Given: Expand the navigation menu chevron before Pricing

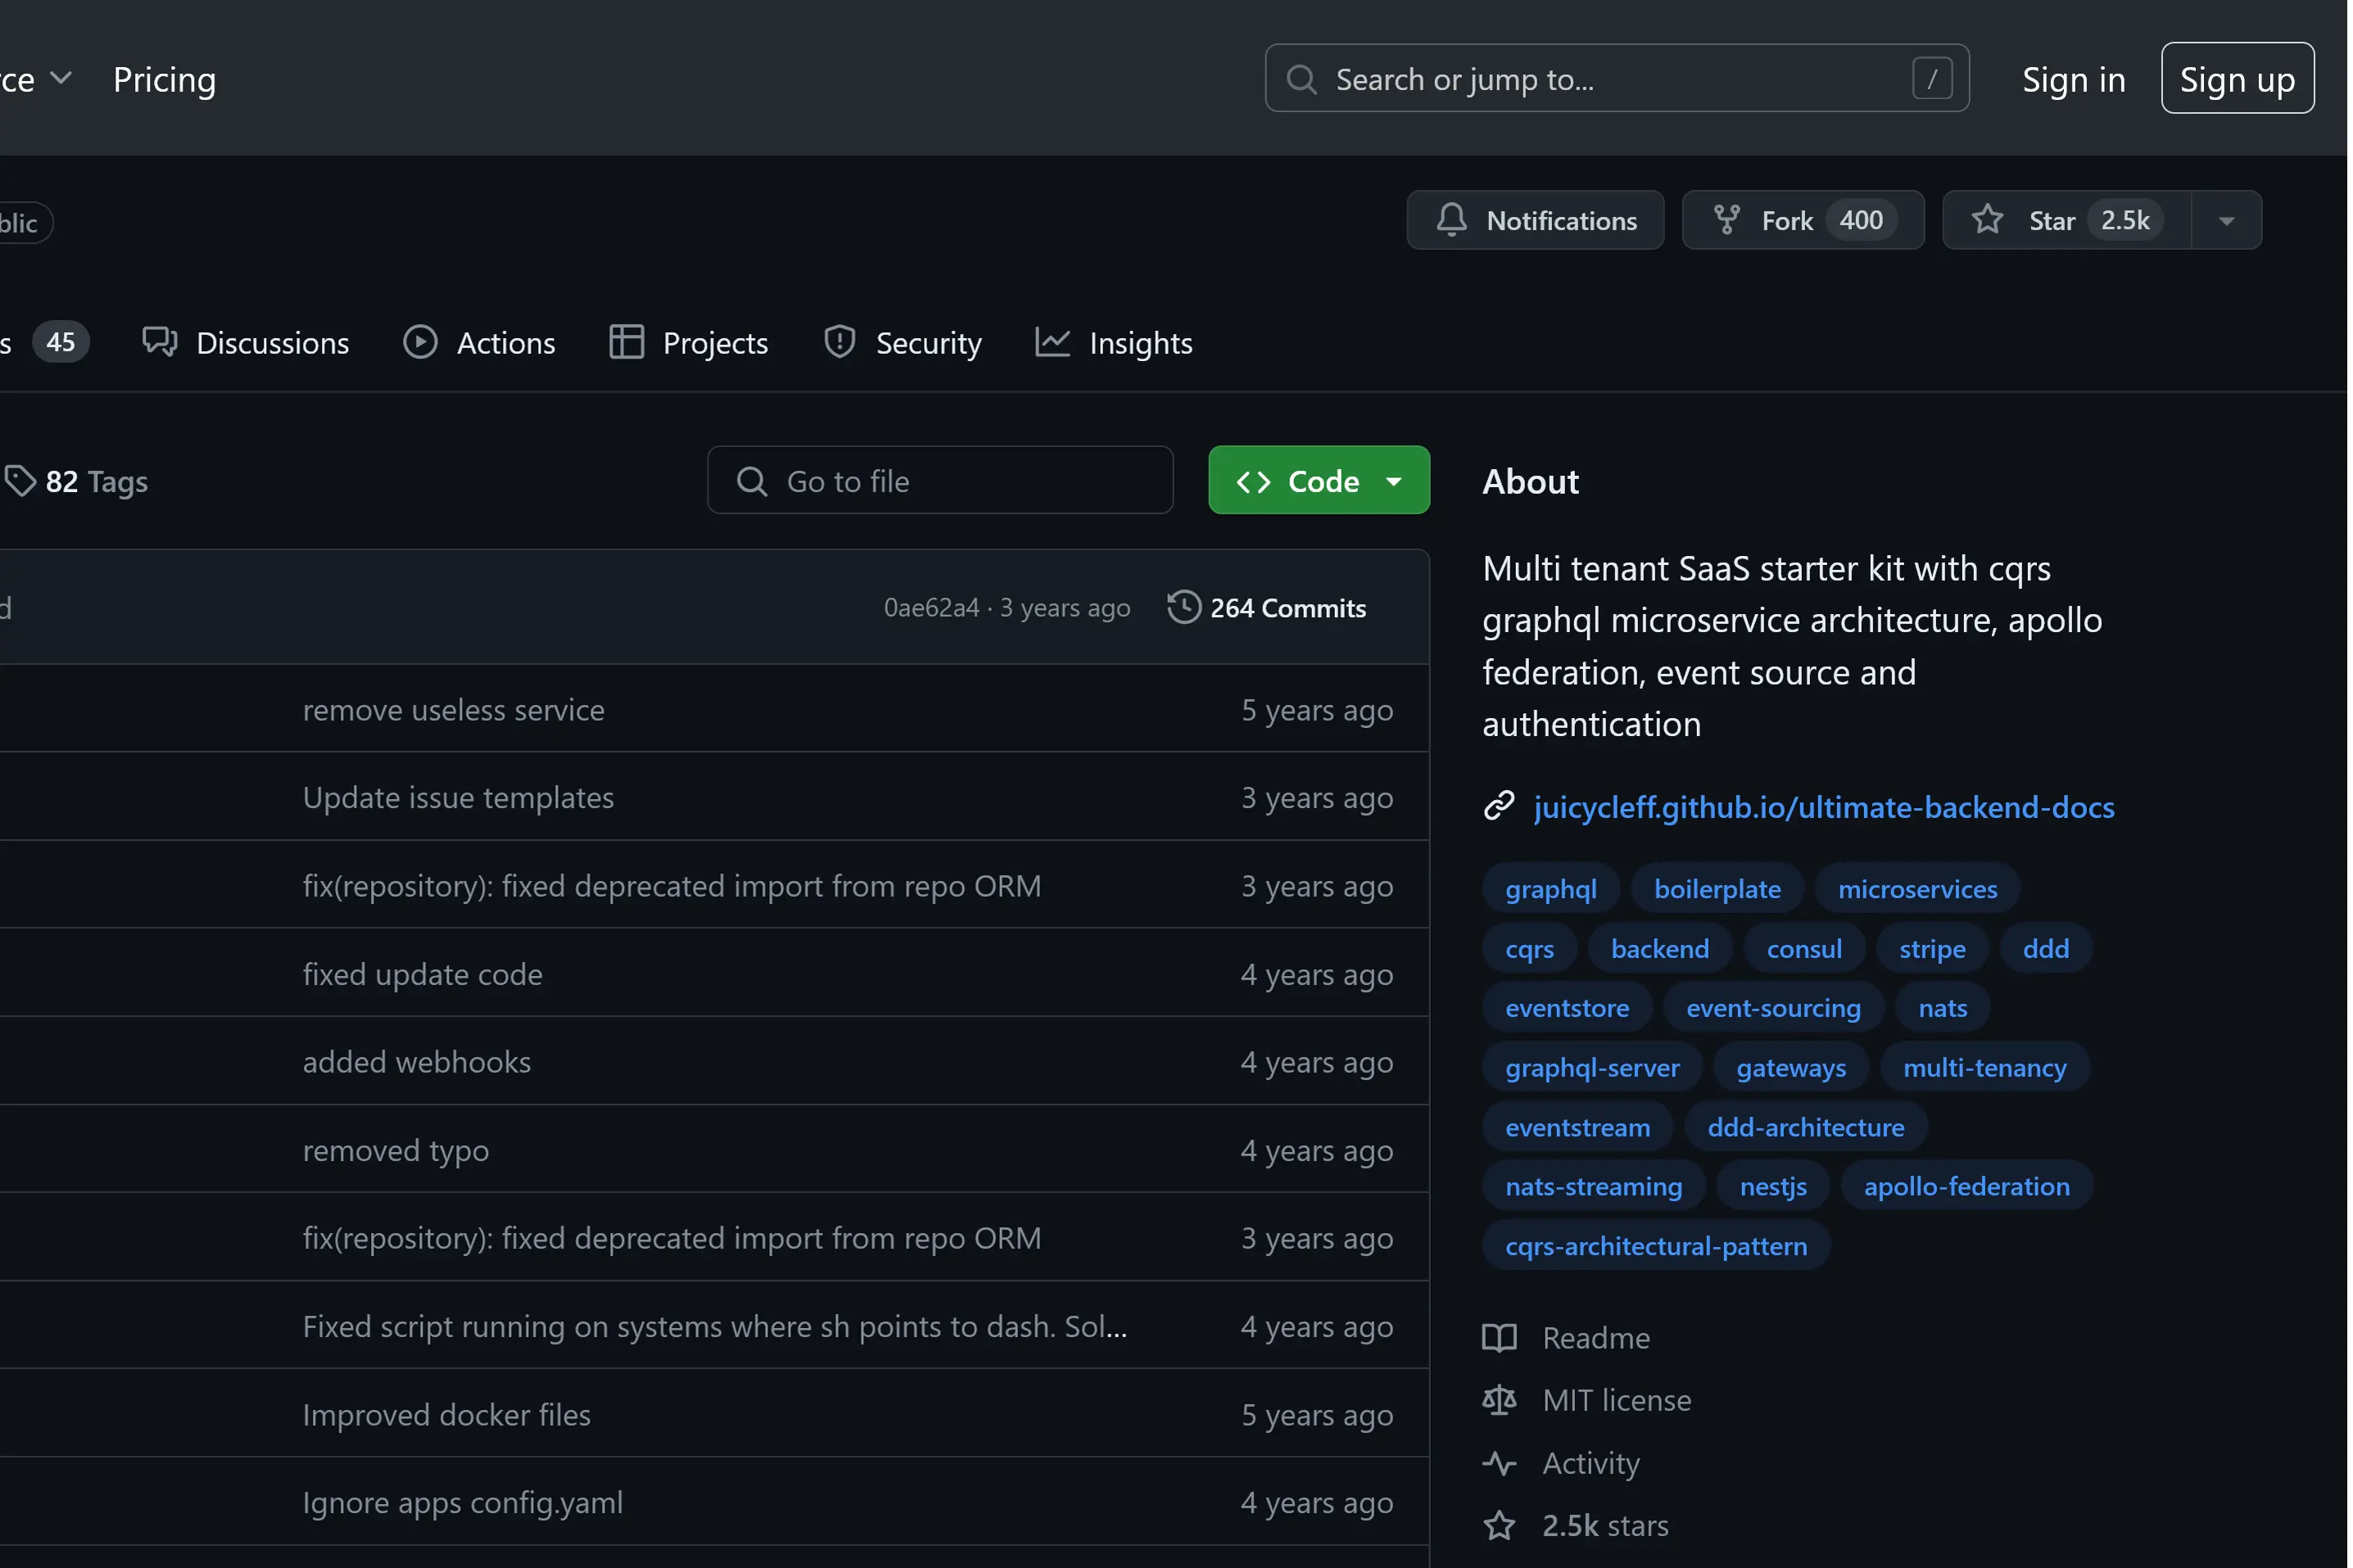Looking at the screenshot, I should click(61, 78).
